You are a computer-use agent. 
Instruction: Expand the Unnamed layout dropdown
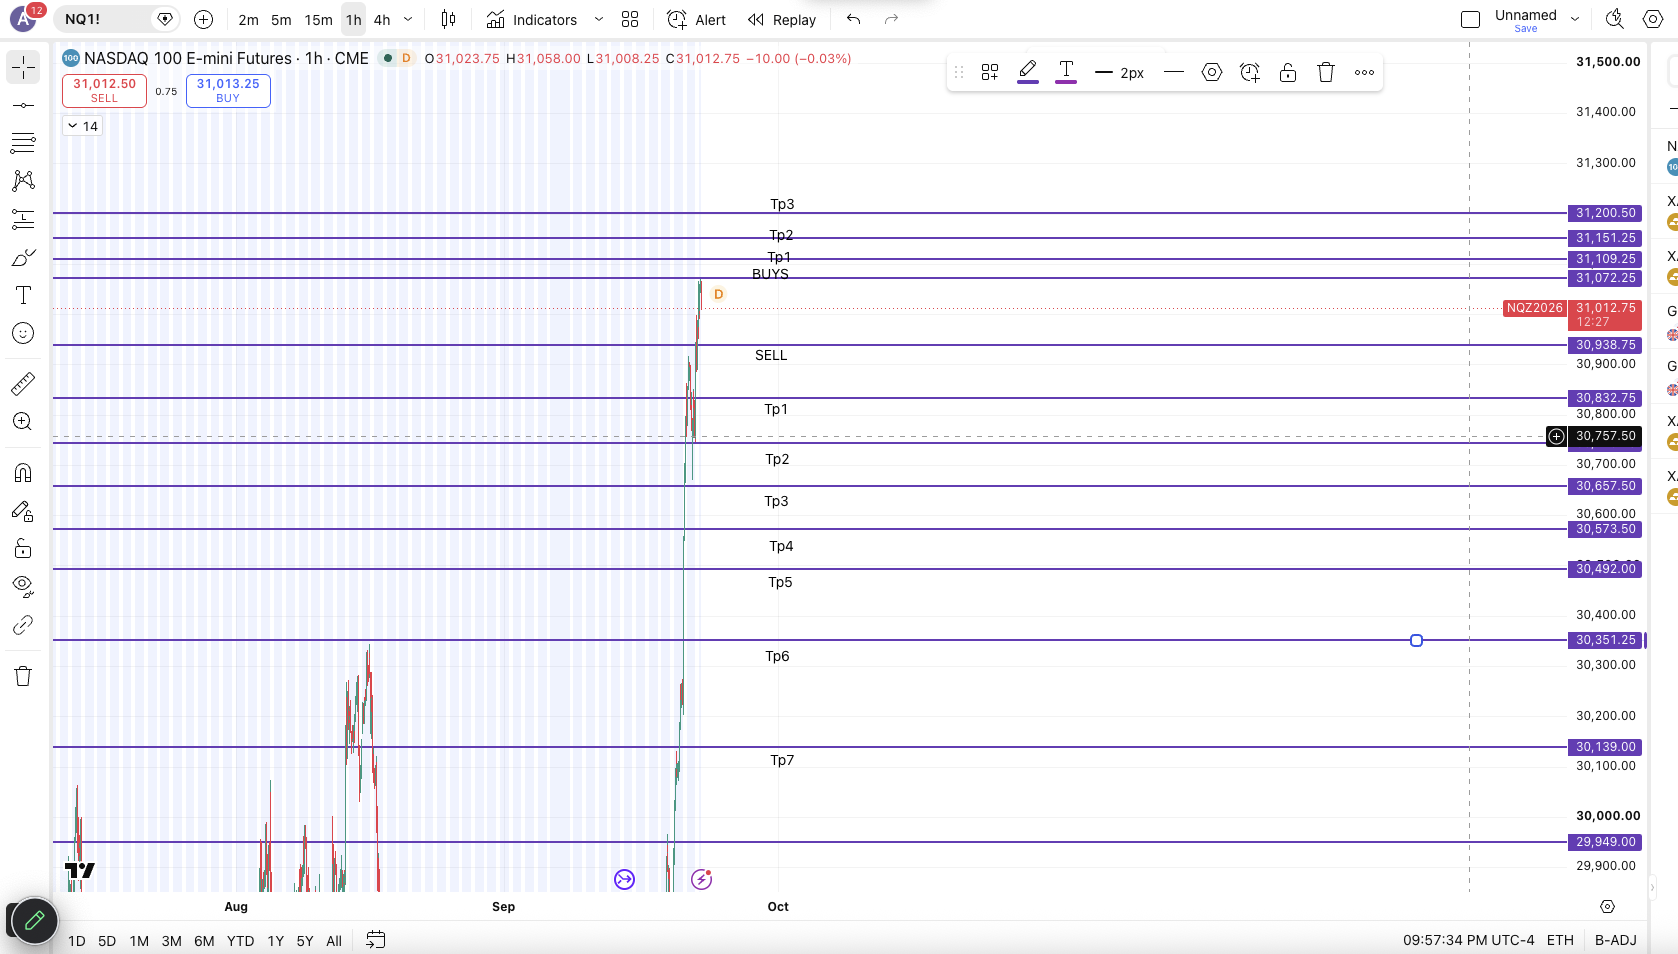point(1575,19)
